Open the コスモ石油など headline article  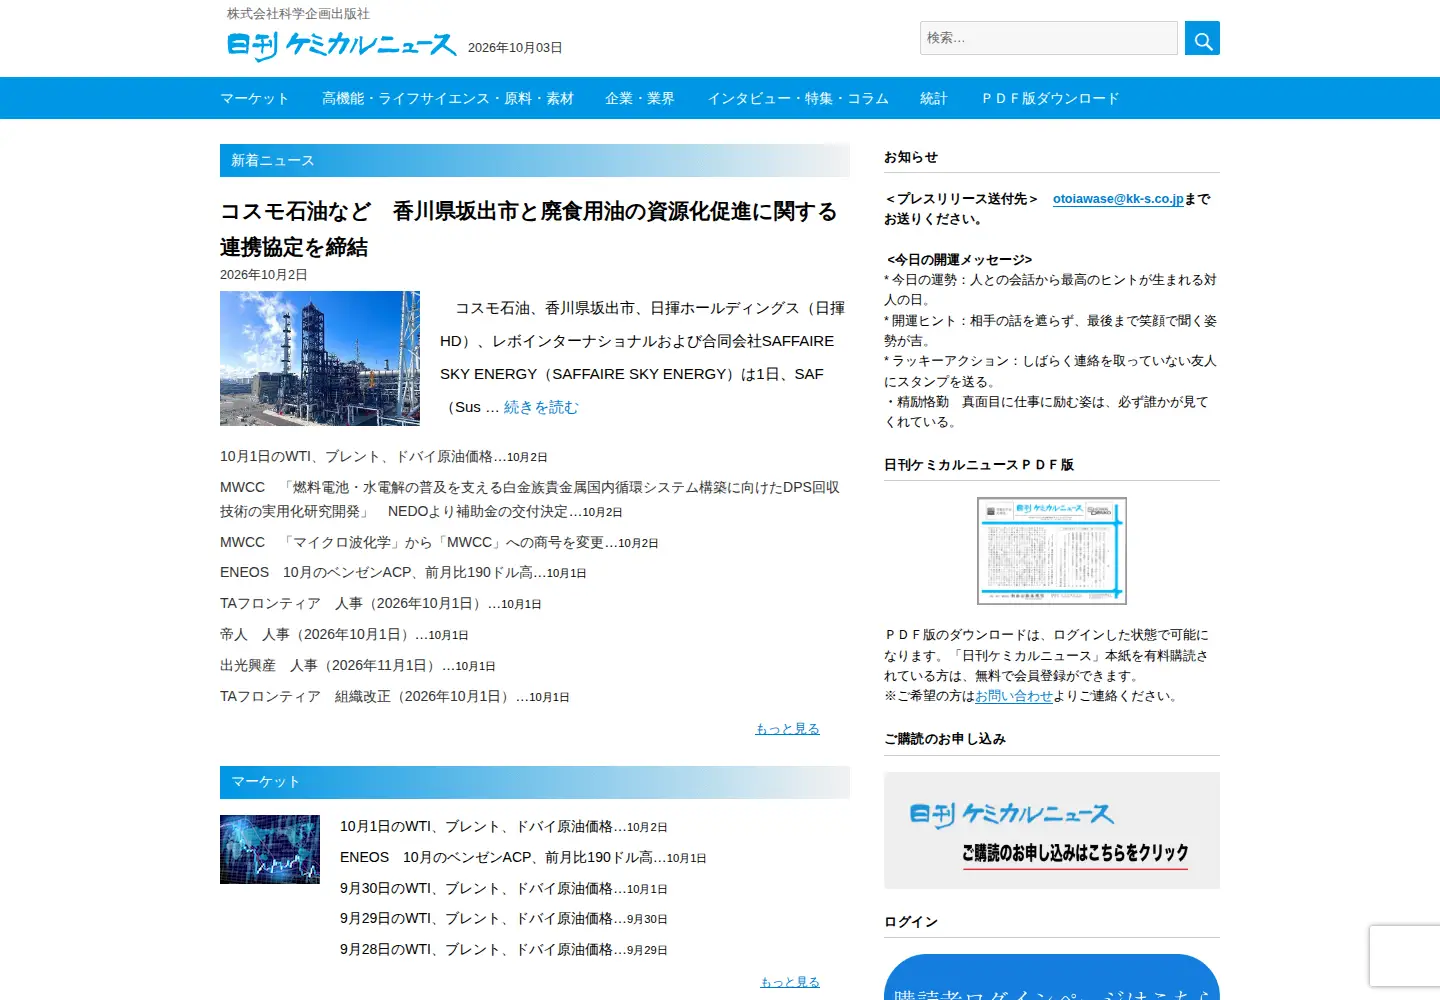(x=529, y=229)
